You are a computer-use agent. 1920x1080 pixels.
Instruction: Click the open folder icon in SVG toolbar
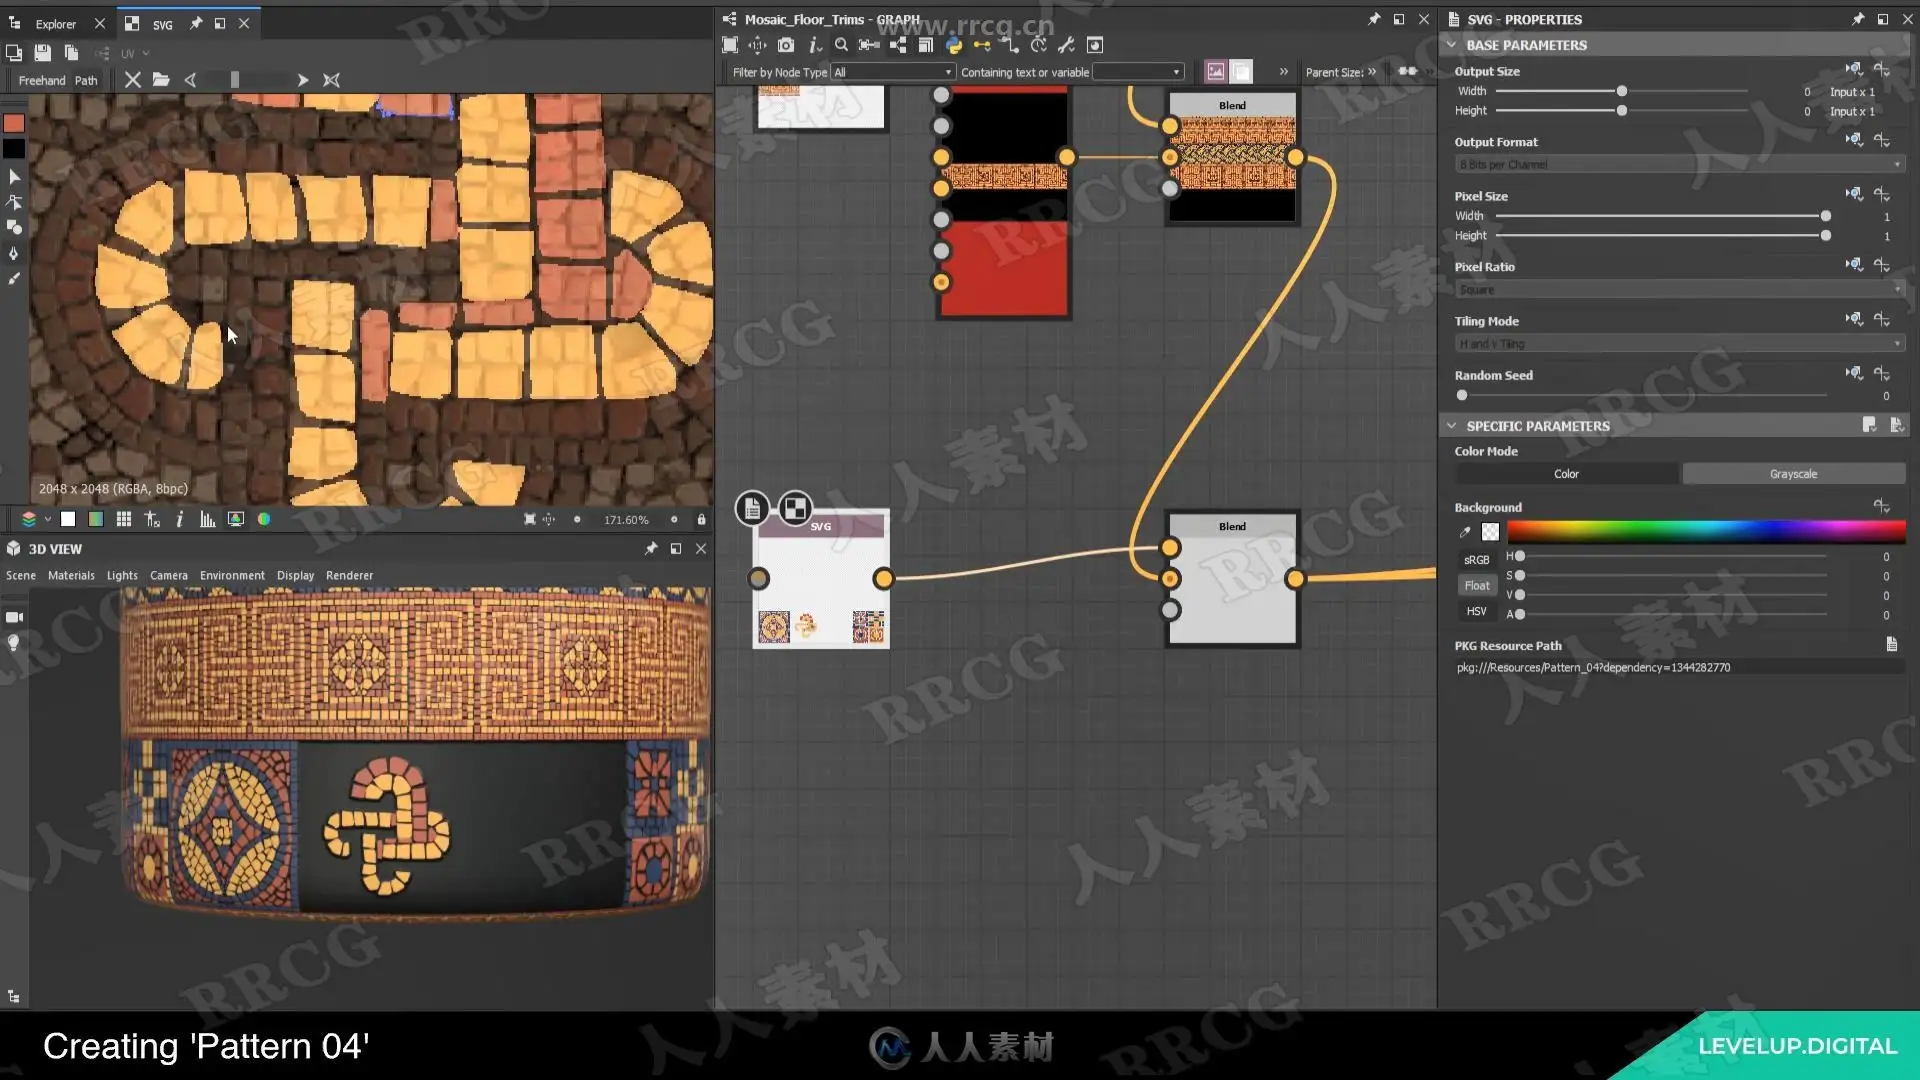[161, 80]
